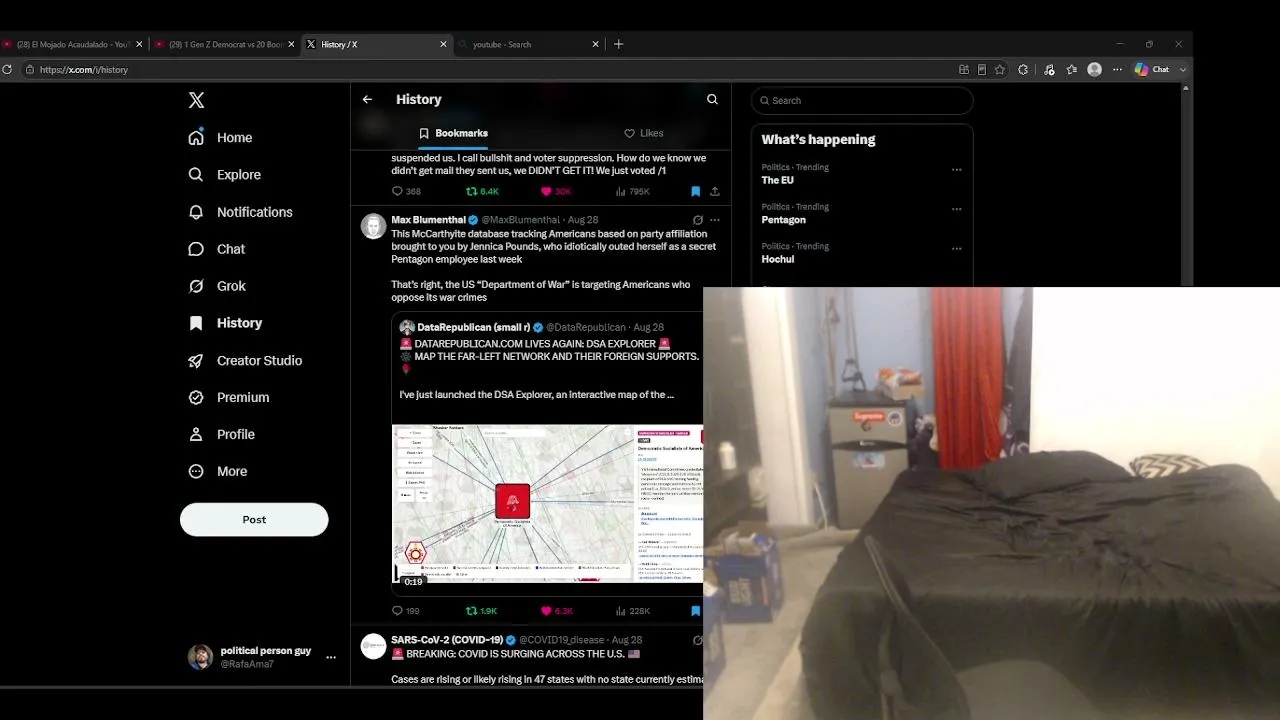Add this page to favorites star

(x=1000, y=70)
